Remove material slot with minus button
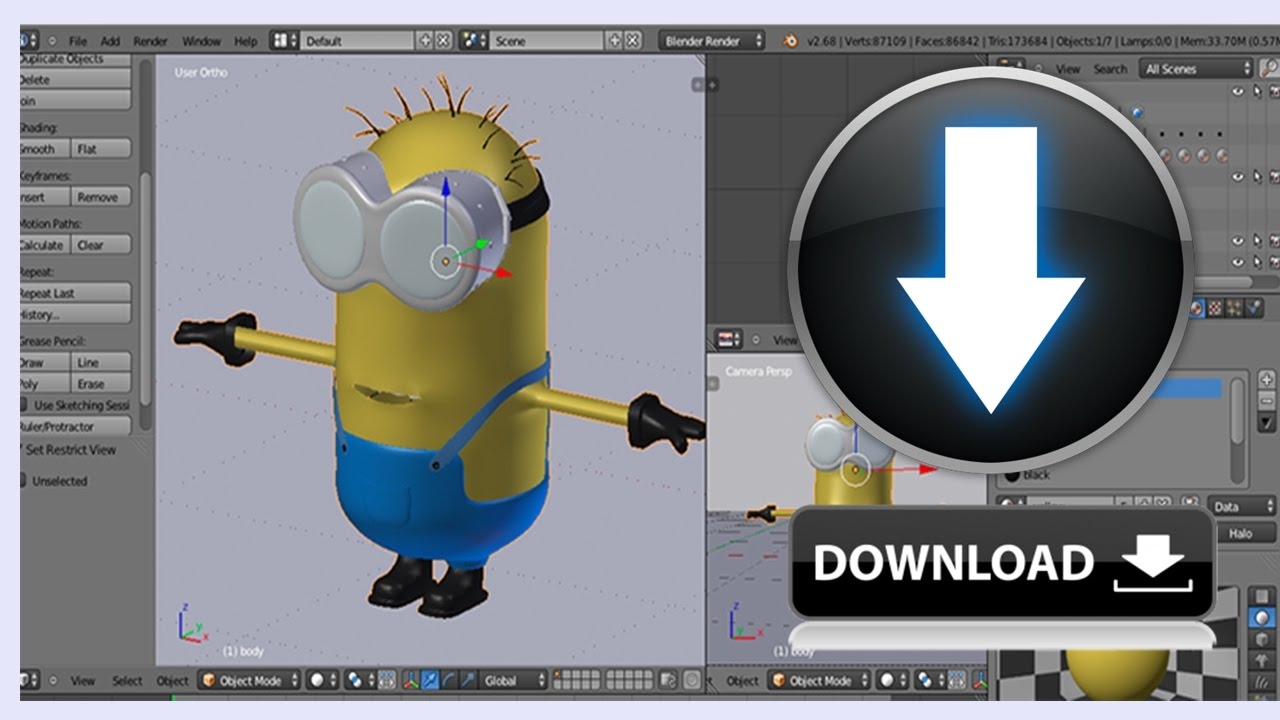The image size is (1280, 720). point(1266,401)
